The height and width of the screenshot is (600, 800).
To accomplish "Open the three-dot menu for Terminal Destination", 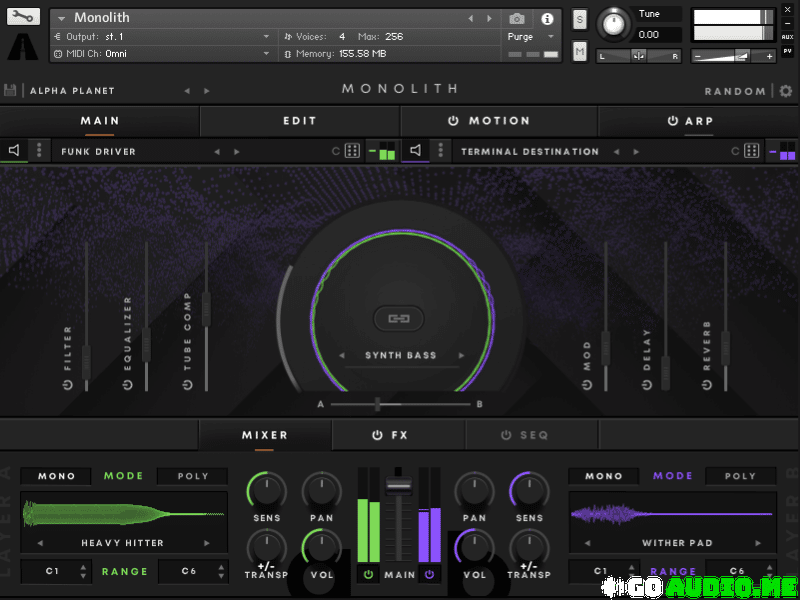I will pos(439,151).
